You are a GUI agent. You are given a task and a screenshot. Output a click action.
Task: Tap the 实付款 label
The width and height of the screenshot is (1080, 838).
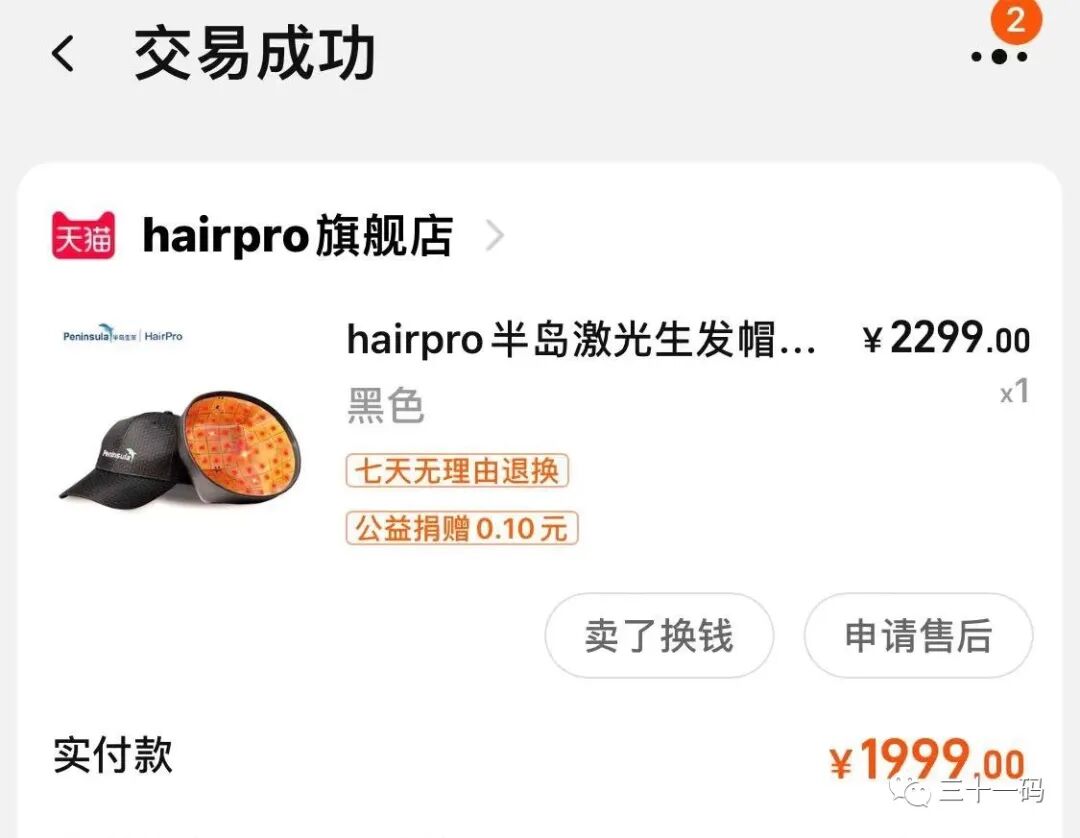[113, 755]
